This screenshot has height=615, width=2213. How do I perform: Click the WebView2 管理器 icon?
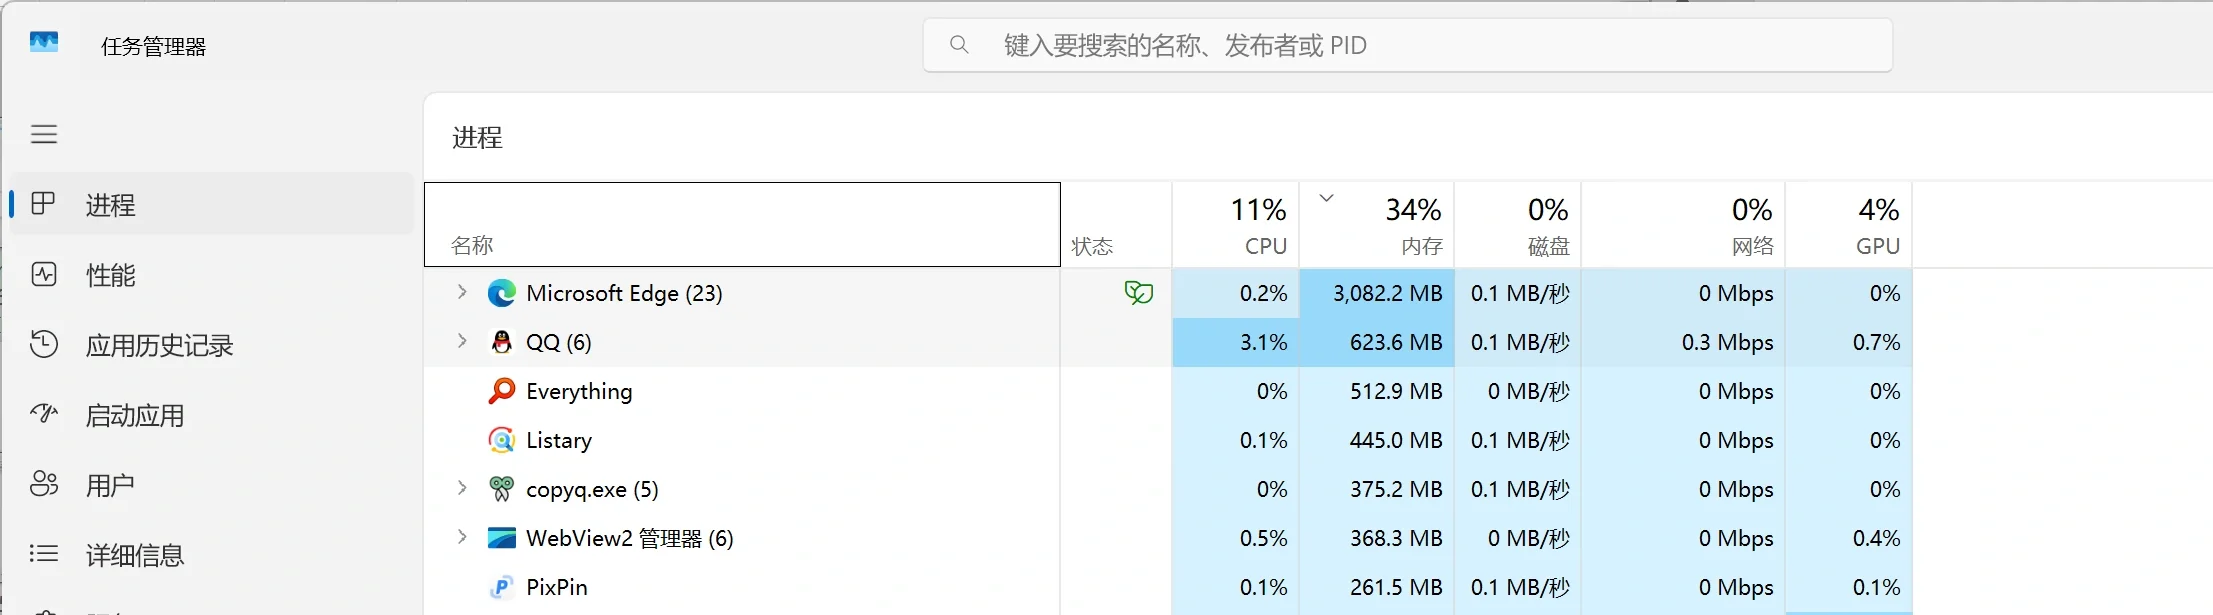501,538
